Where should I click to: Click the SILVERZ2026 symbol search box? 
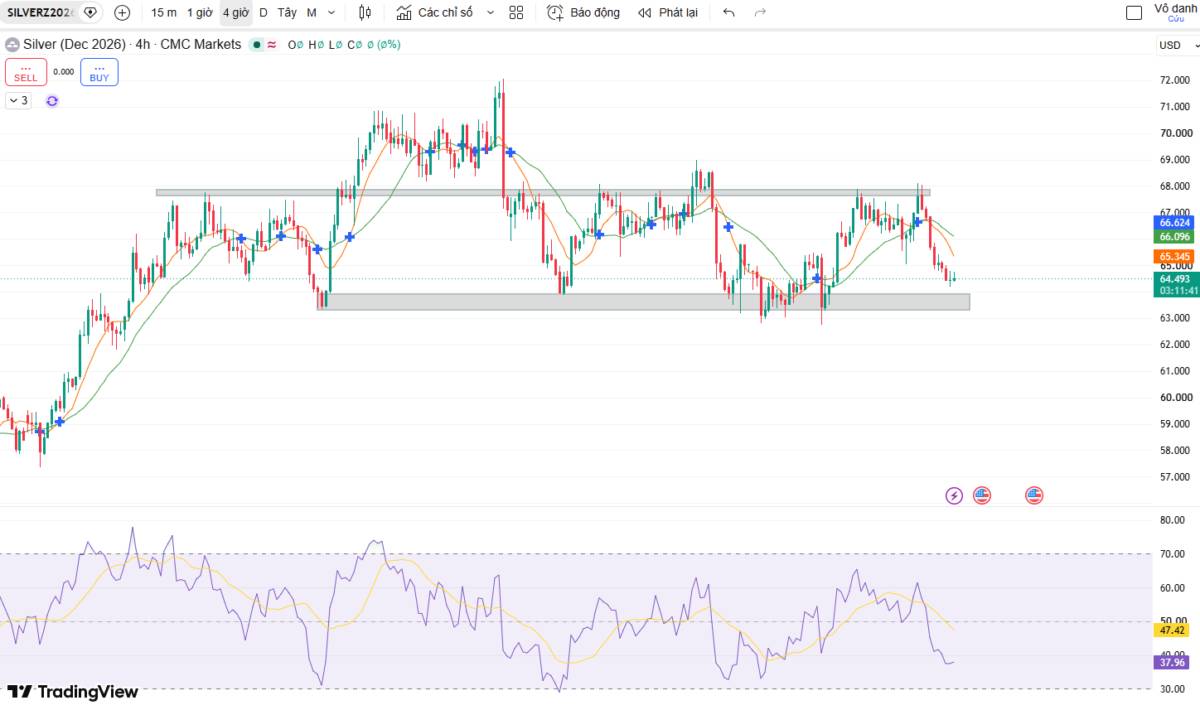click(x=38, y=13)
